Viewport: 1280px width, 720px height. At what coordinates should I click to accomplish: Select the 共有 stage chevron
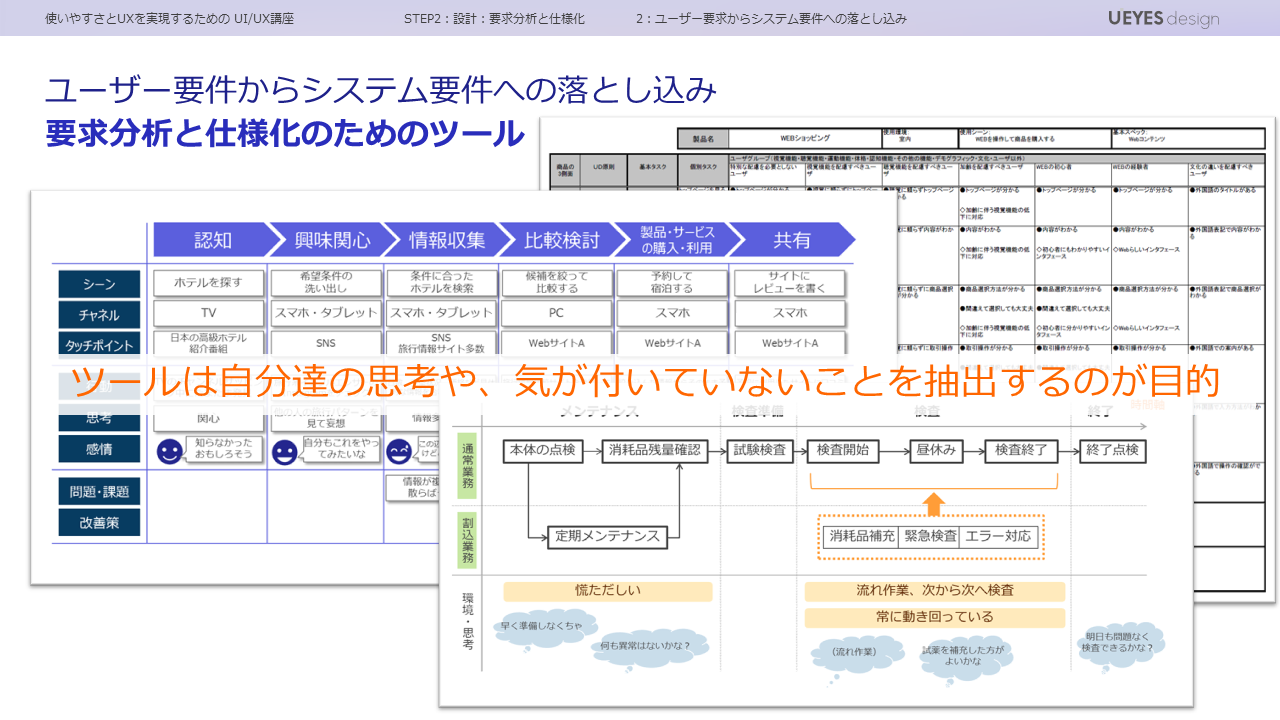[791, 240]
